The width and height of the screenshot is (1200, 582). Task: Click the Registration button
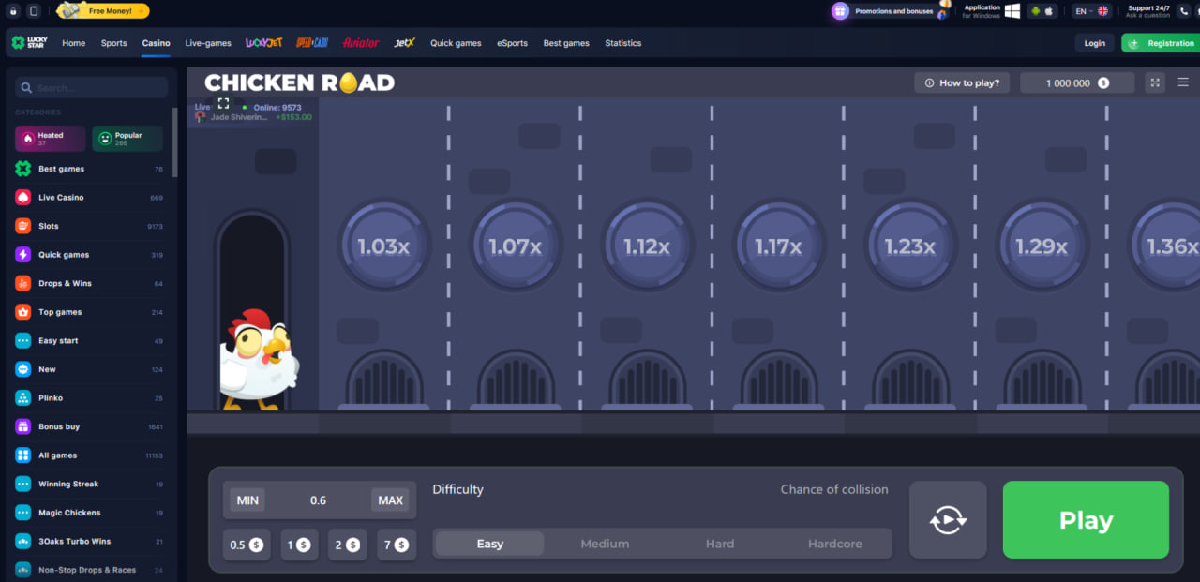coord(1160,43)
